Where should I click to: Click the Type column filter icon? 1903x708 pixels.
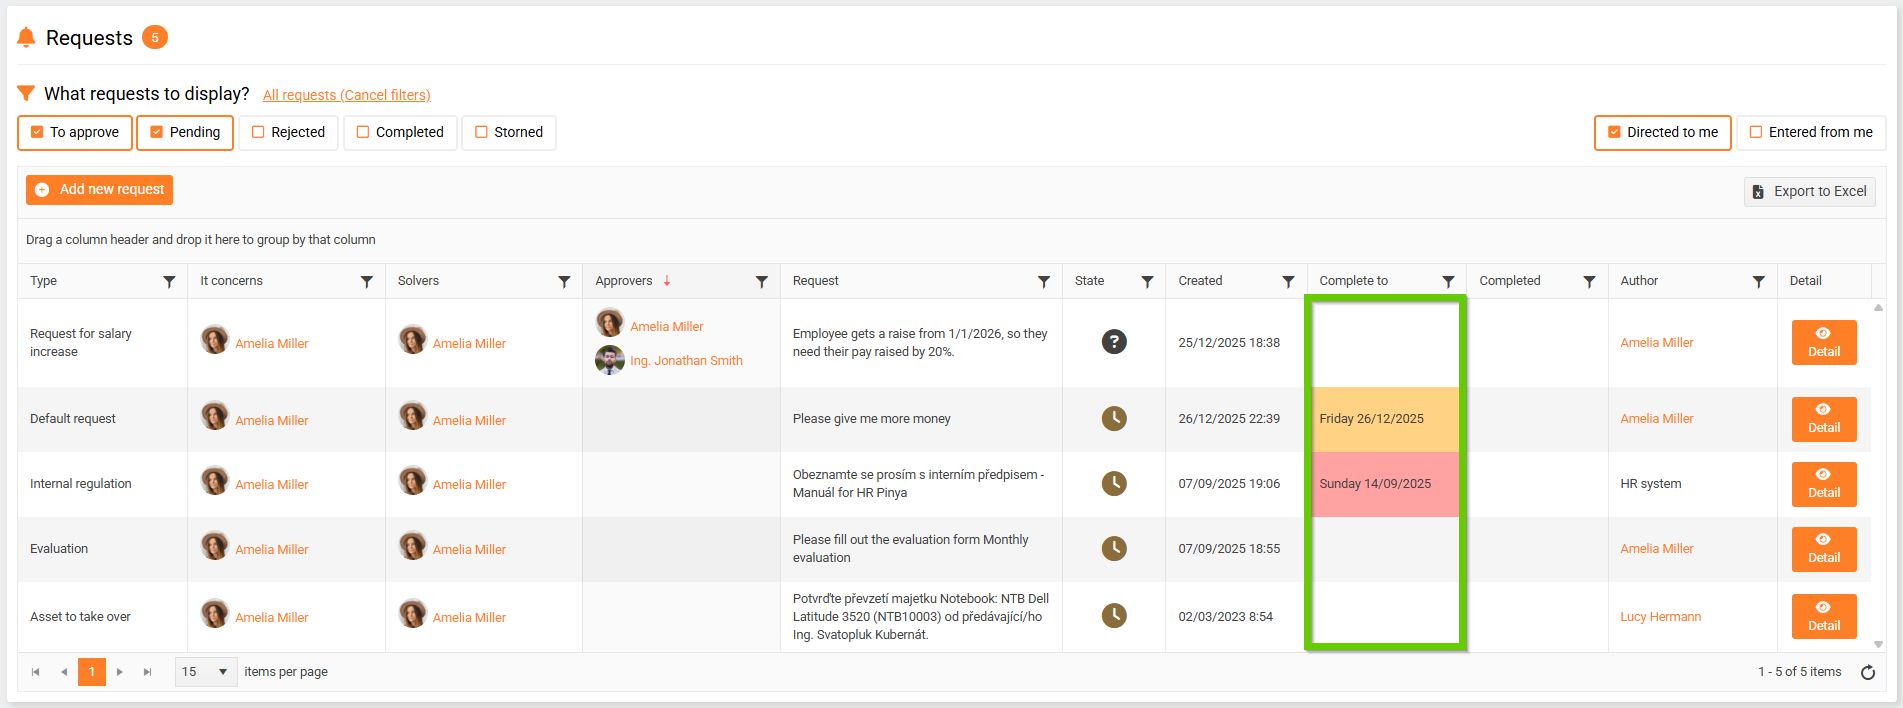[x=169, y=282]
